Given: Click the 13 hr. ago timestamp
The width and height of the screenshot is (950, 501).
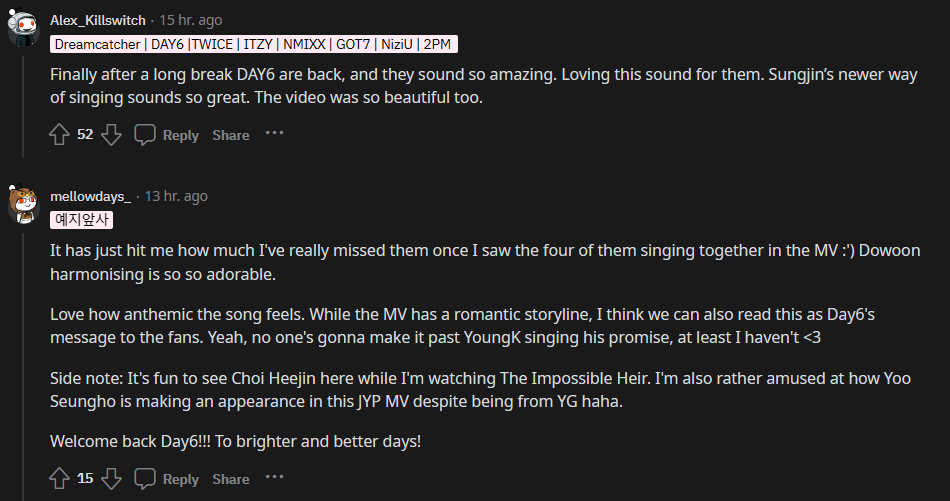Looking at the screenshot, I should (176, 196).
